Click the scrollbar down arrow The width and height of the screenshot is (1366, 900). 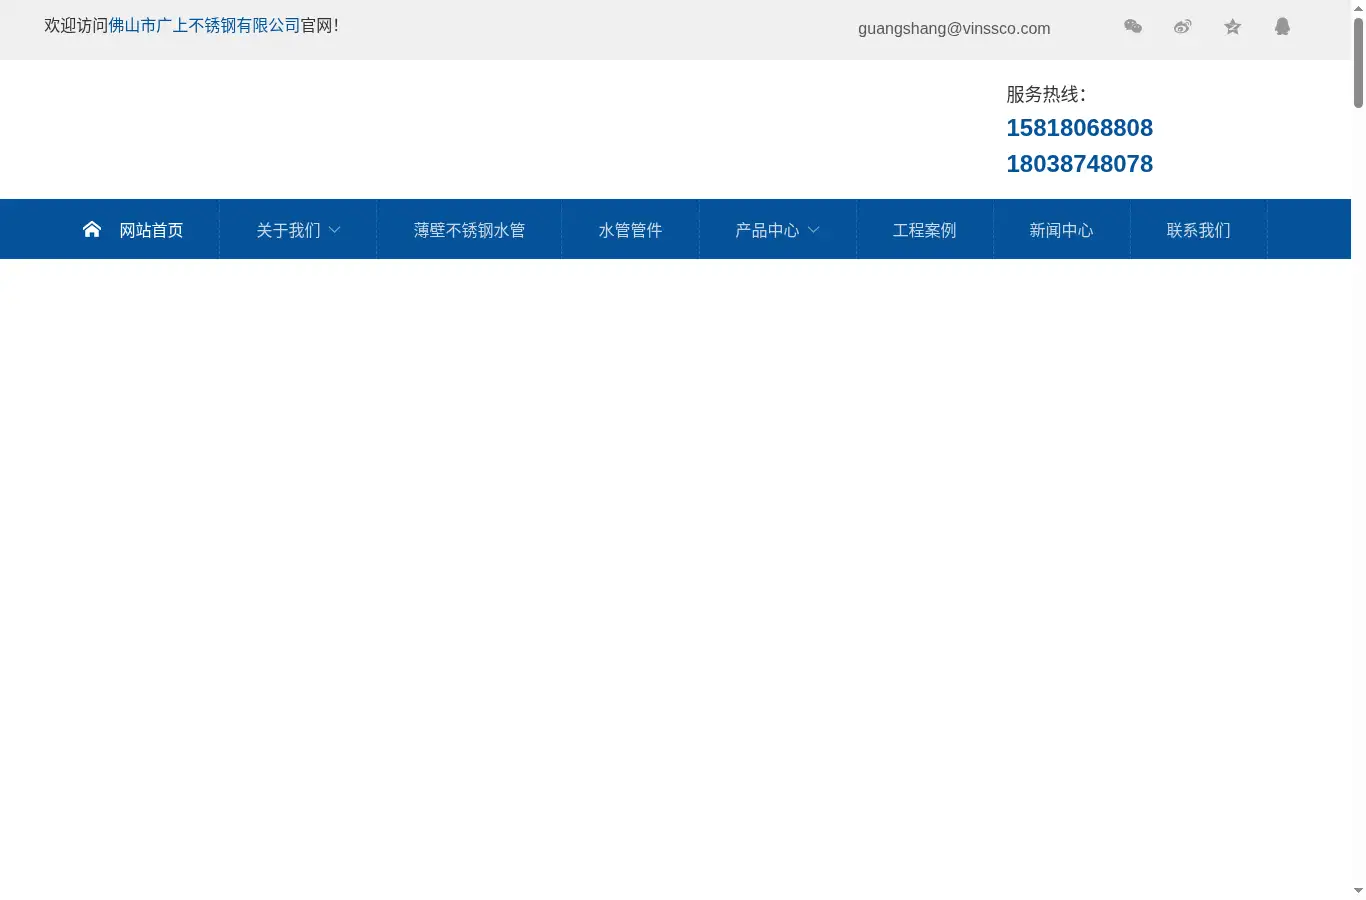1358,891
